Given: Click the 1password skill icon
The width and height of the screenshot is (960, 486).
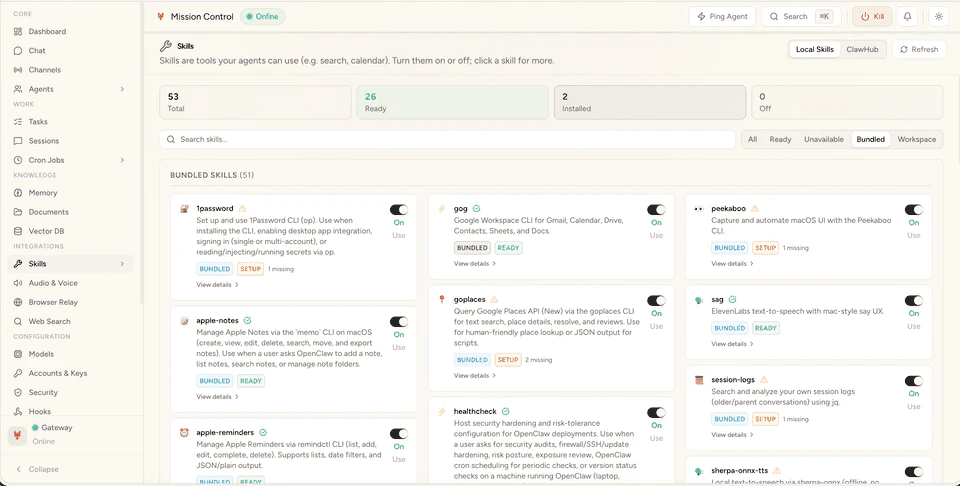Looking at the screenshot, I should (x=184, y=209).
